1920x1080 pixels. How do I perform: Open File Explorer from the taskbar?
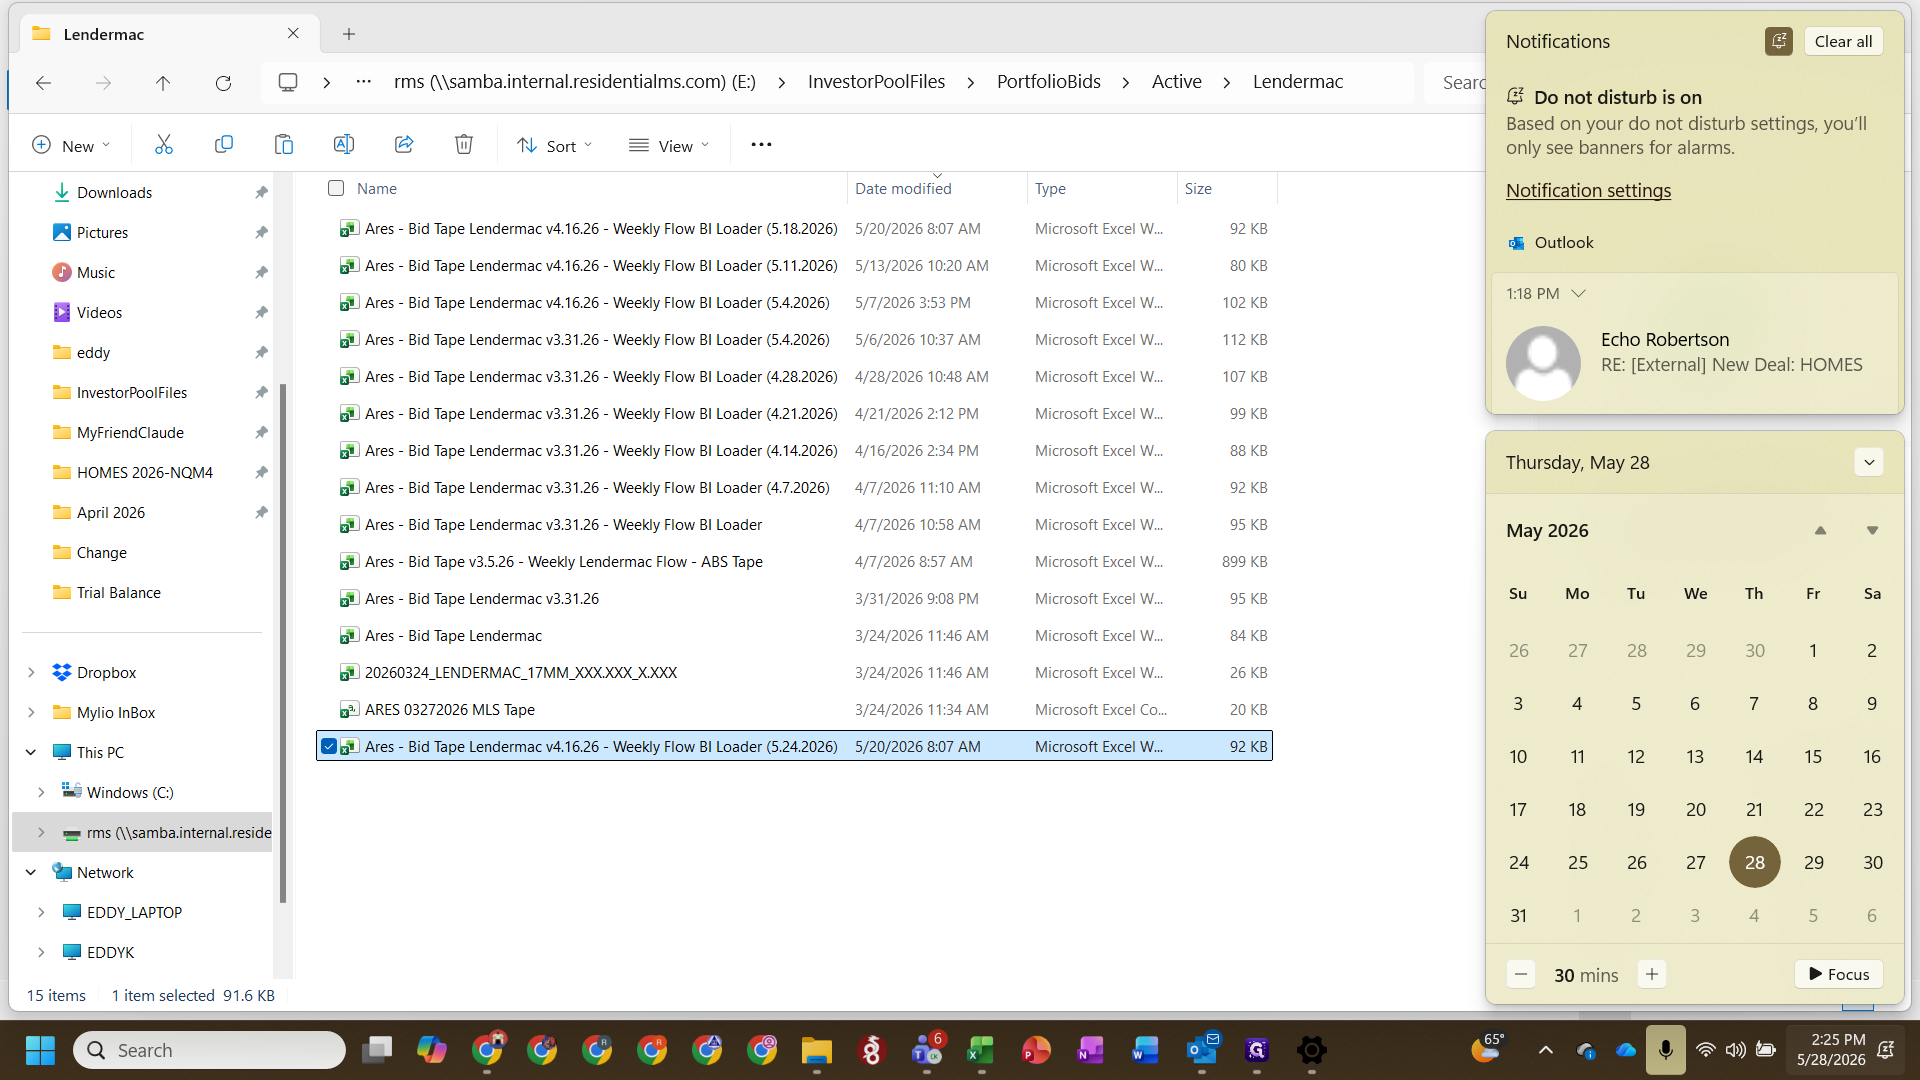click(x=816, y=1050)
